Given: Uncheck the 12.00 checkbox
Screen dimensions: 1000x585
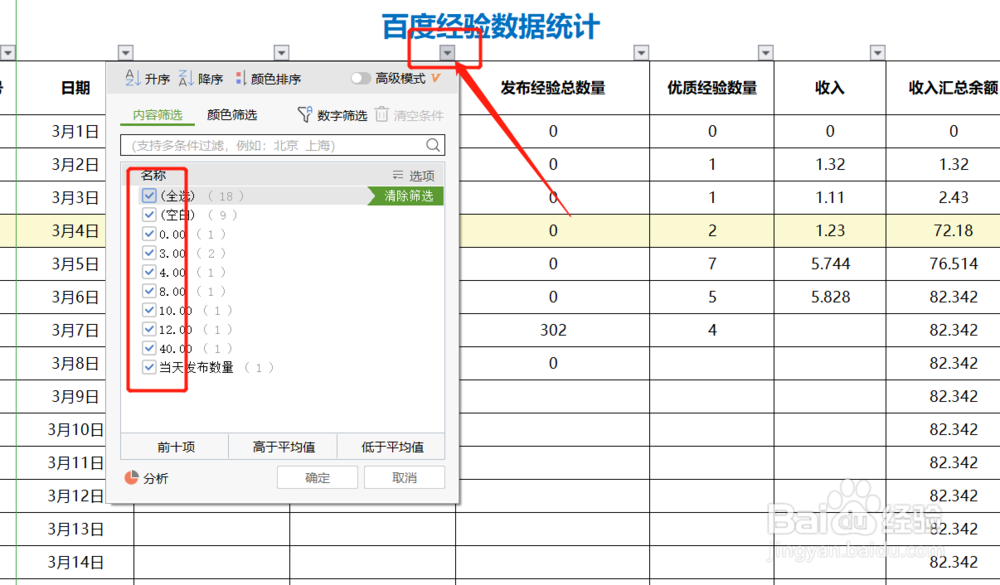Looking at the screenshot, I should tap(149, 329).
